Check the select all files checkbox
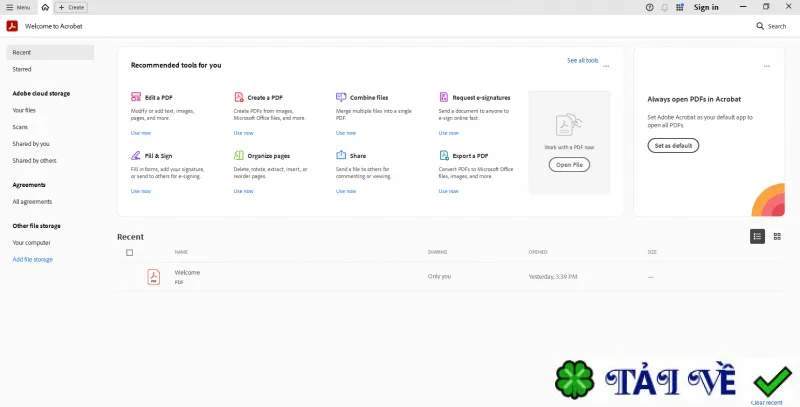This screenshot has width=800, height=407. point(130,252)
